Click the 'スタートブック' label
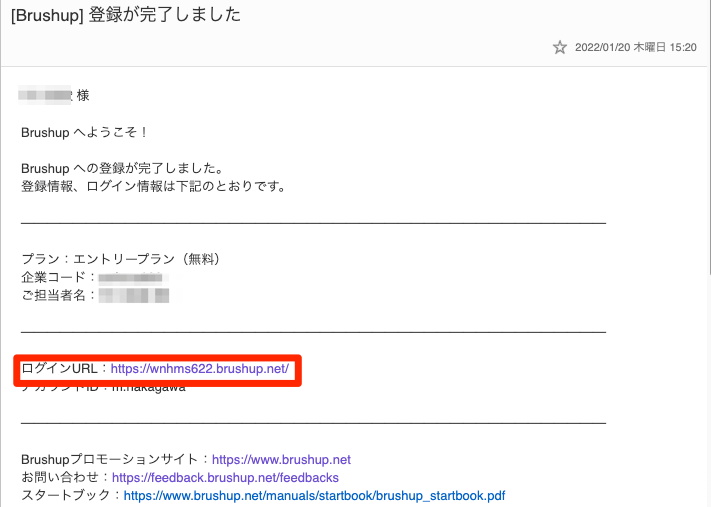 pyautogui.click(x=65, y=495)
